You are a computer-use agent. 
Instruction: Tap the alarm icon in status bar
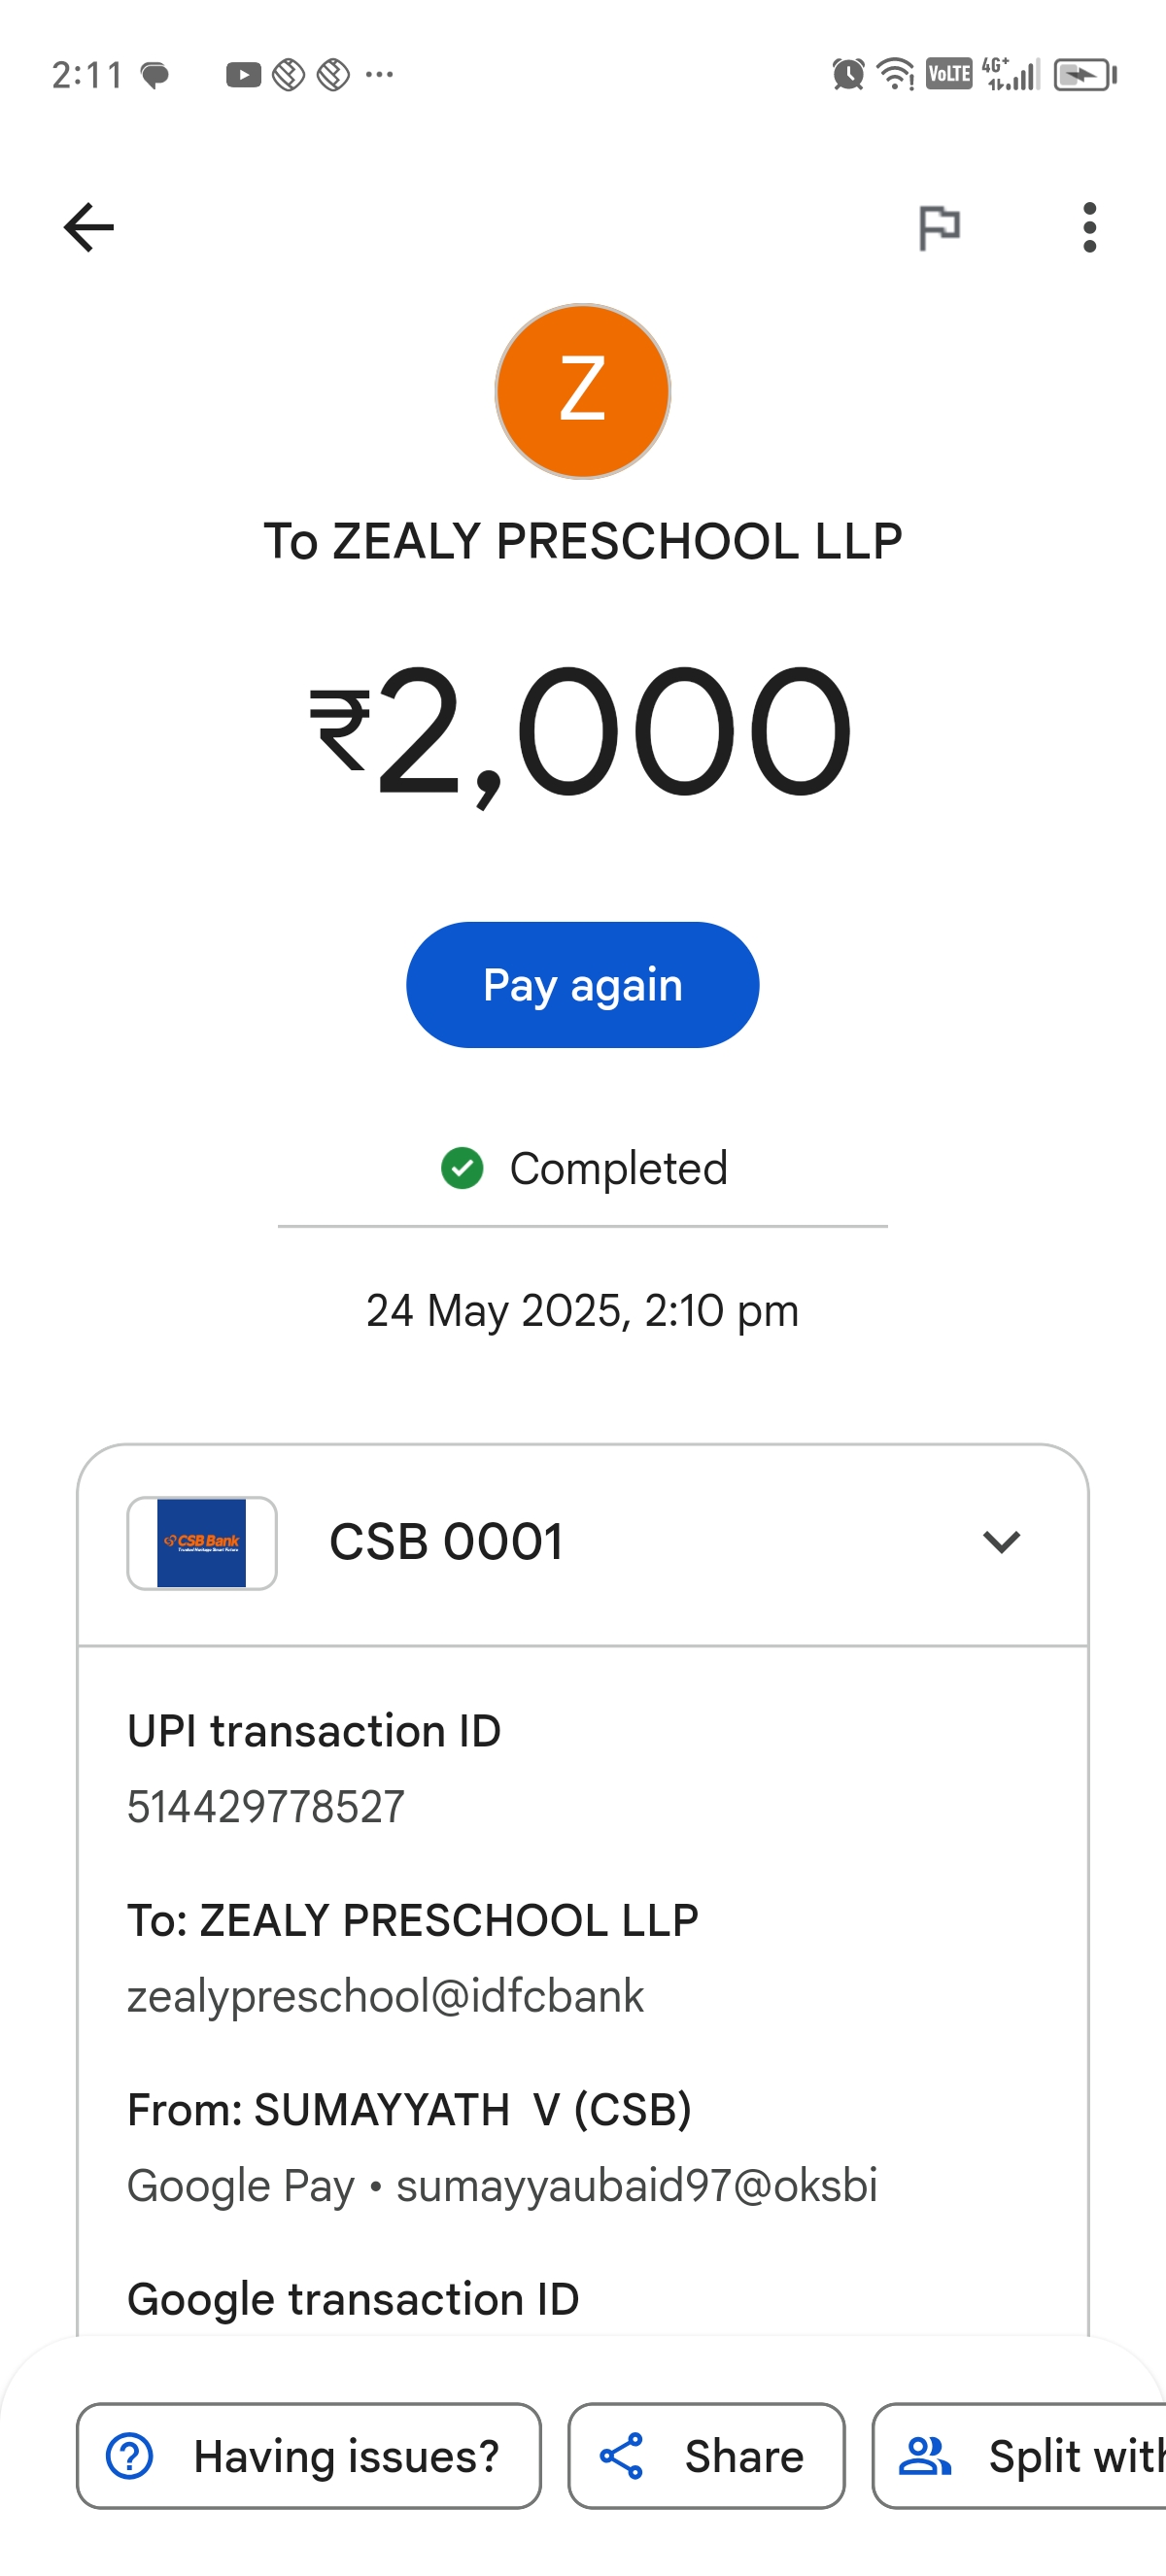tap(848, 74)
